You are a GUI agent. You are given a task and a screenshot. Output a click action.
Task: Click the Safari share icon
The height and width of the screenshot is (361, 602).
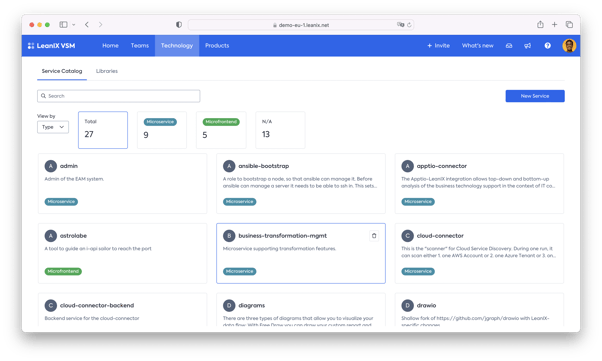(540, 24)
